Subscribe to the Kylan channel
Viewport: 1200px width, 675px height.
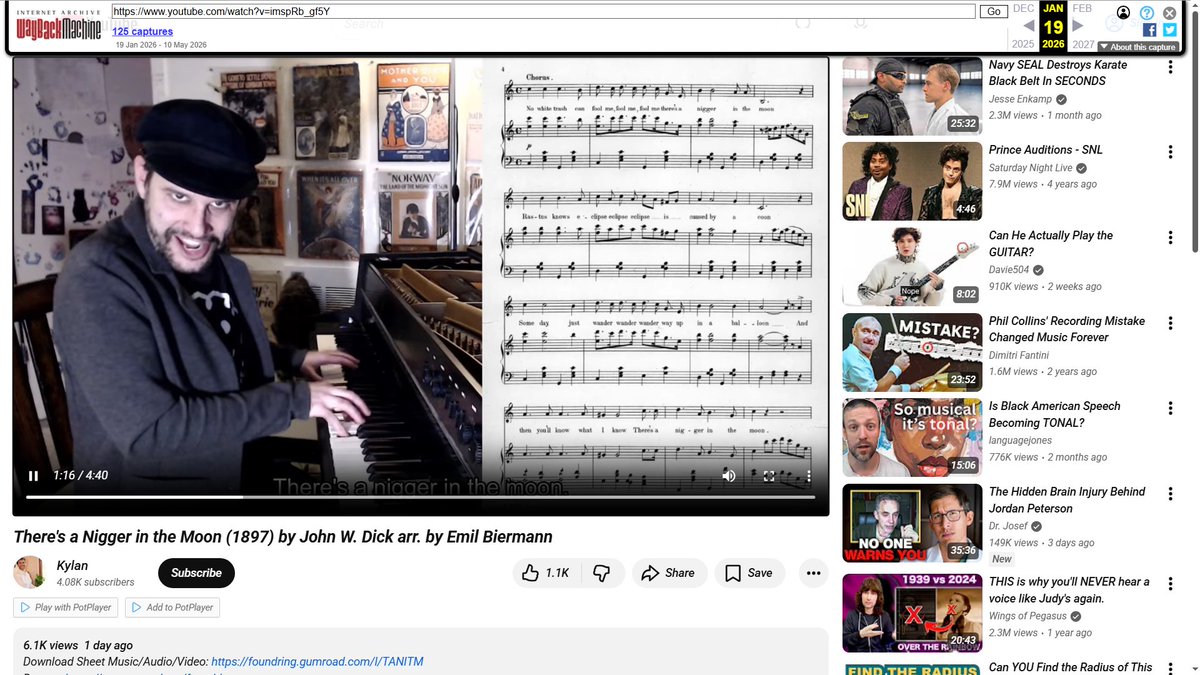pos(196,573)
